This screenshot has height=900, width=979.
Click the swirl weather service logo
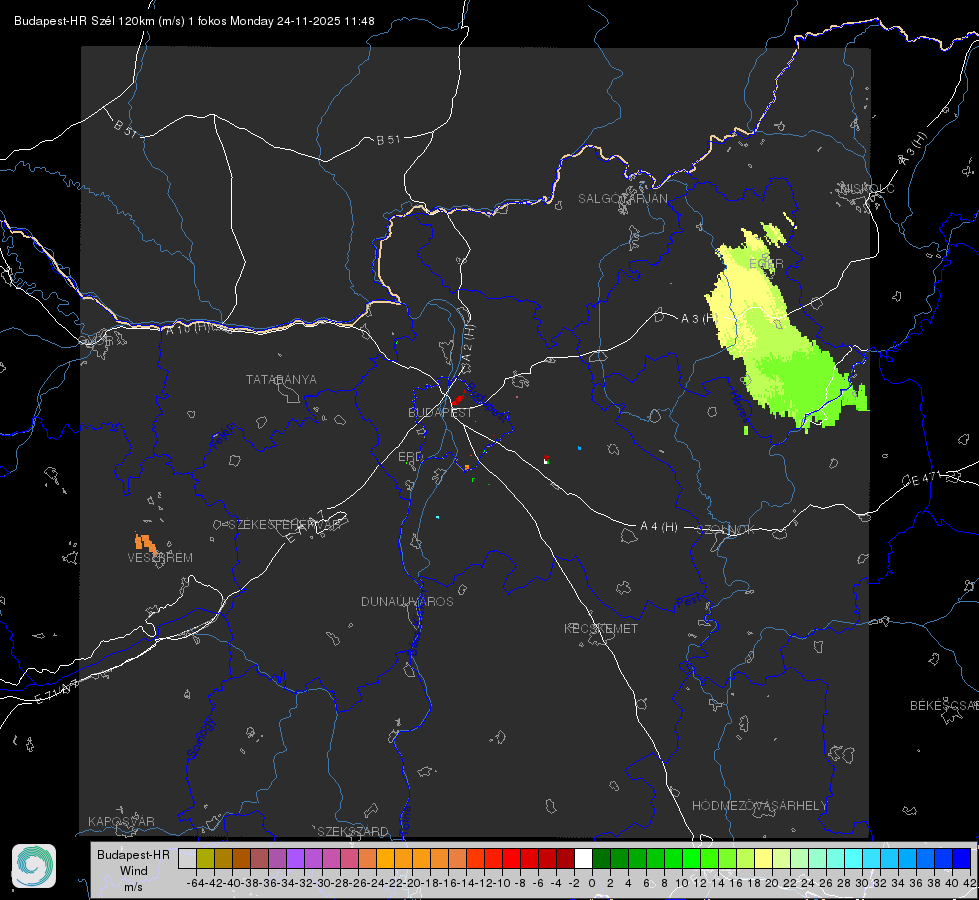[x=34, y=866]
